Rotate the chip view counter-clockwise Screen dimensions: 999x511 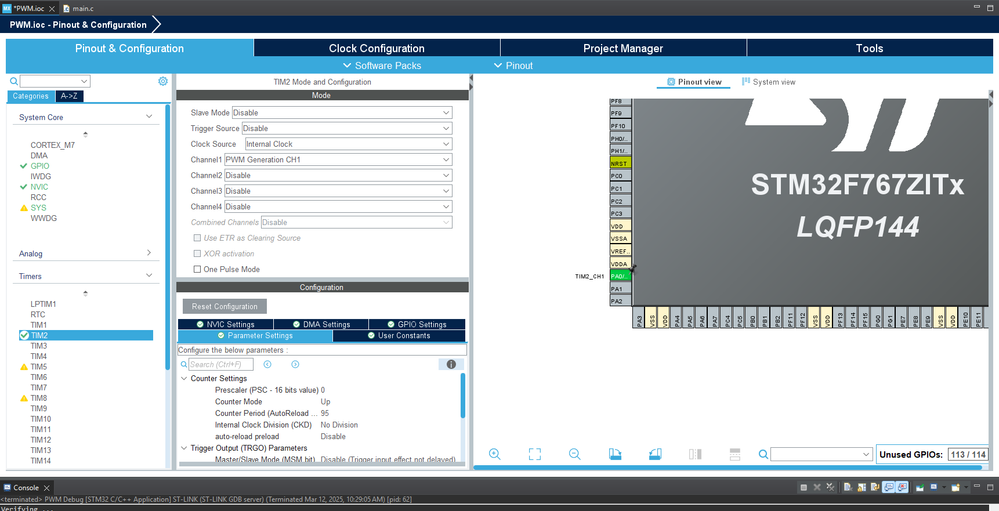(655, 454)
